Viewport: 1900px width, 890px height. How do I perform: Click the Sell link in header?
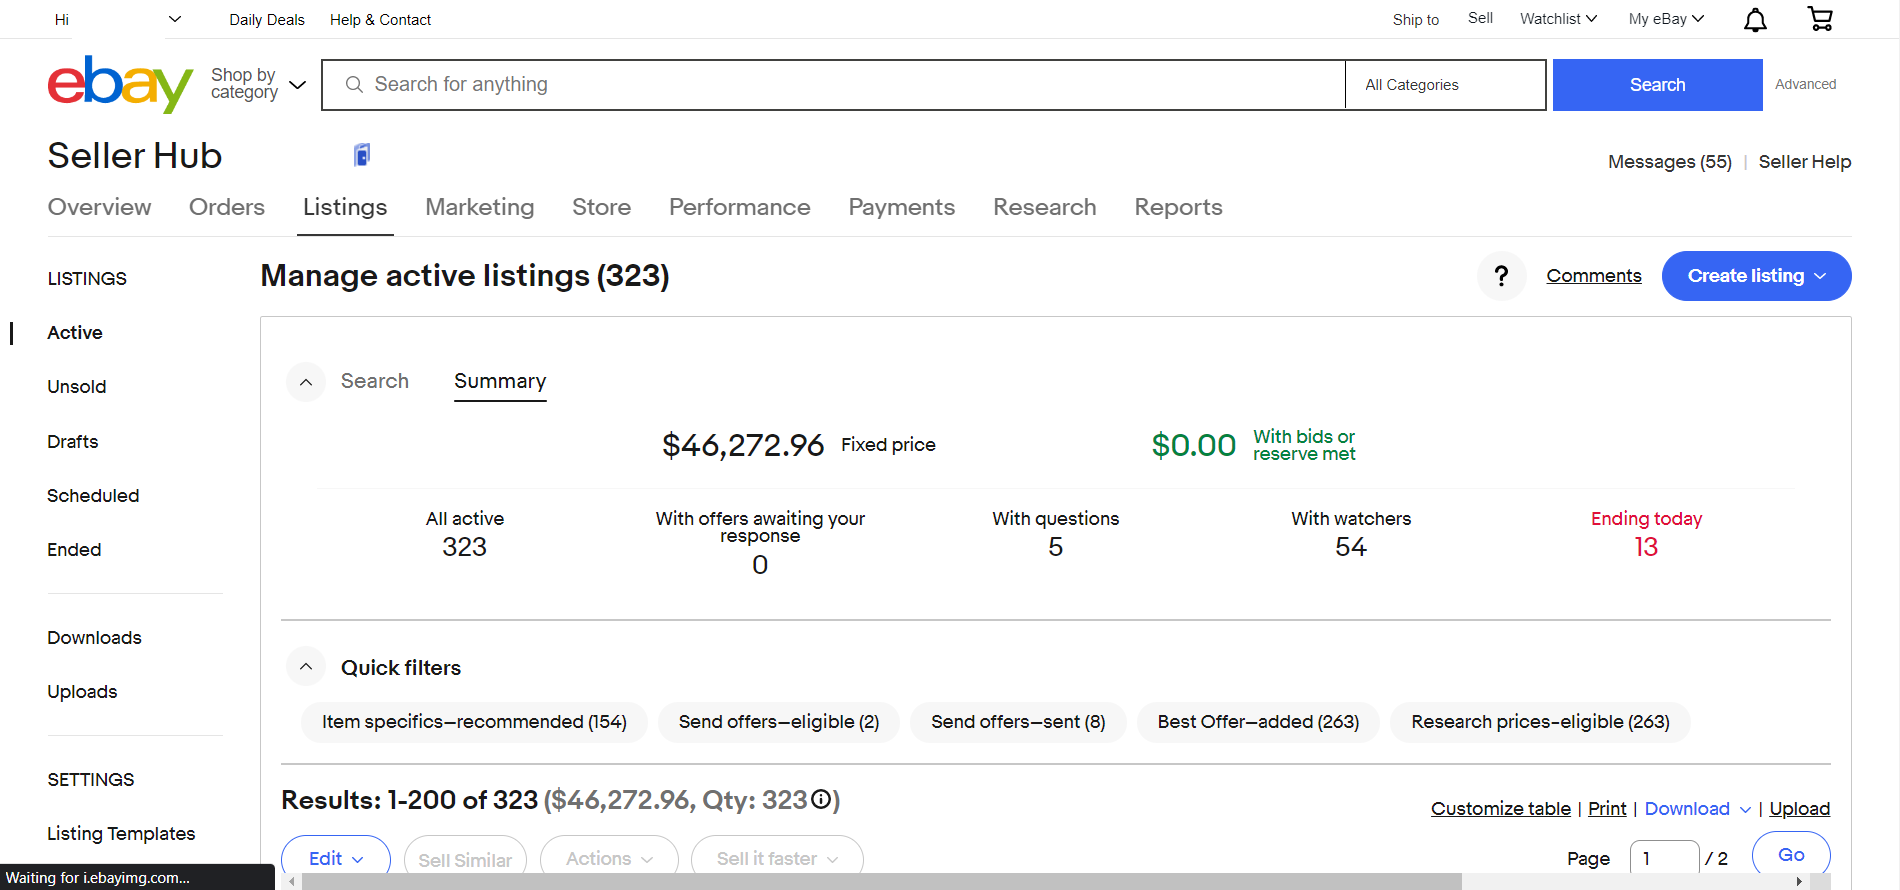tap(1480, 18)
